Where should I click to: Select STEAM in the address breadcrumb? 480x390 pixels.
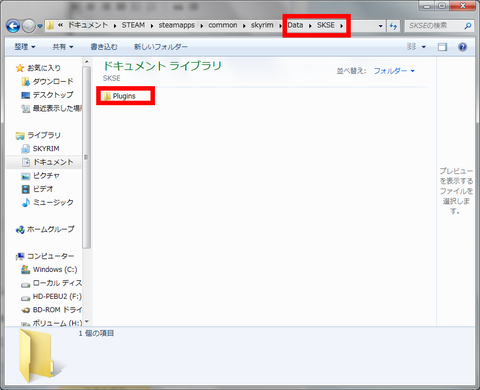tap(133, 25)
